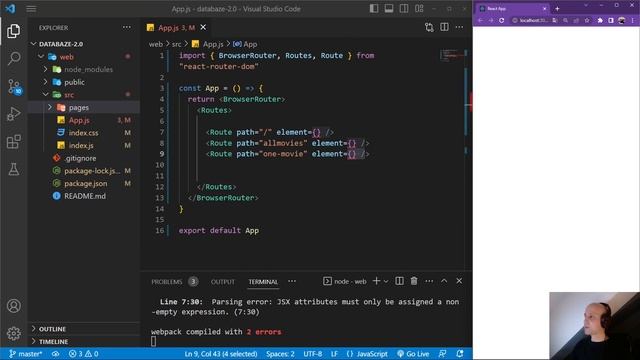Click Spaces: 2 indentation setting
640x360 pixels.
coord(280,354)
